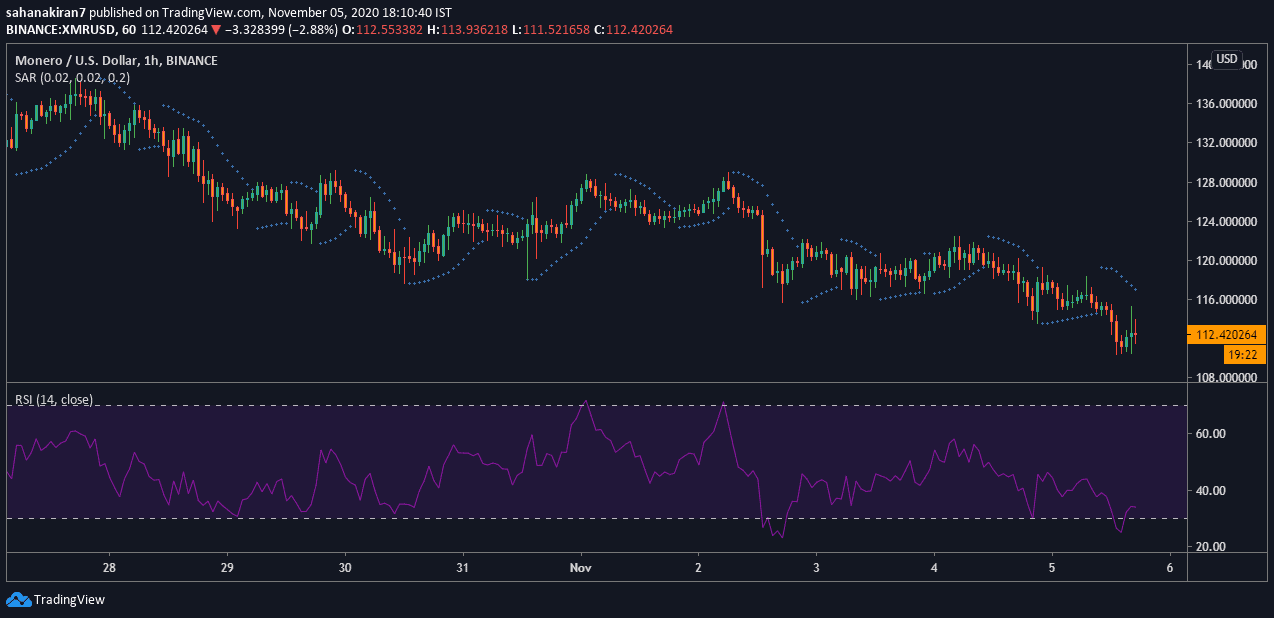The image size is (1274, 618).
Task: Click the date label 6 on time axis
Action: pyautogui.click(x=1169, y=566)
